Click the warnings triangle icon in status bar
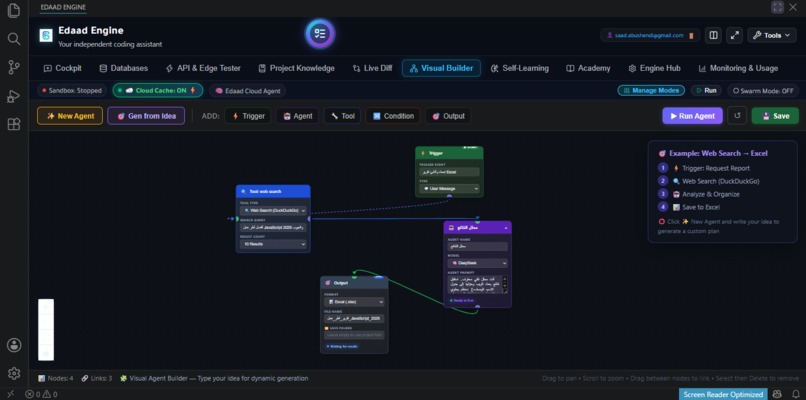Viewport: 806px width, 400px height. click(47, 394)
